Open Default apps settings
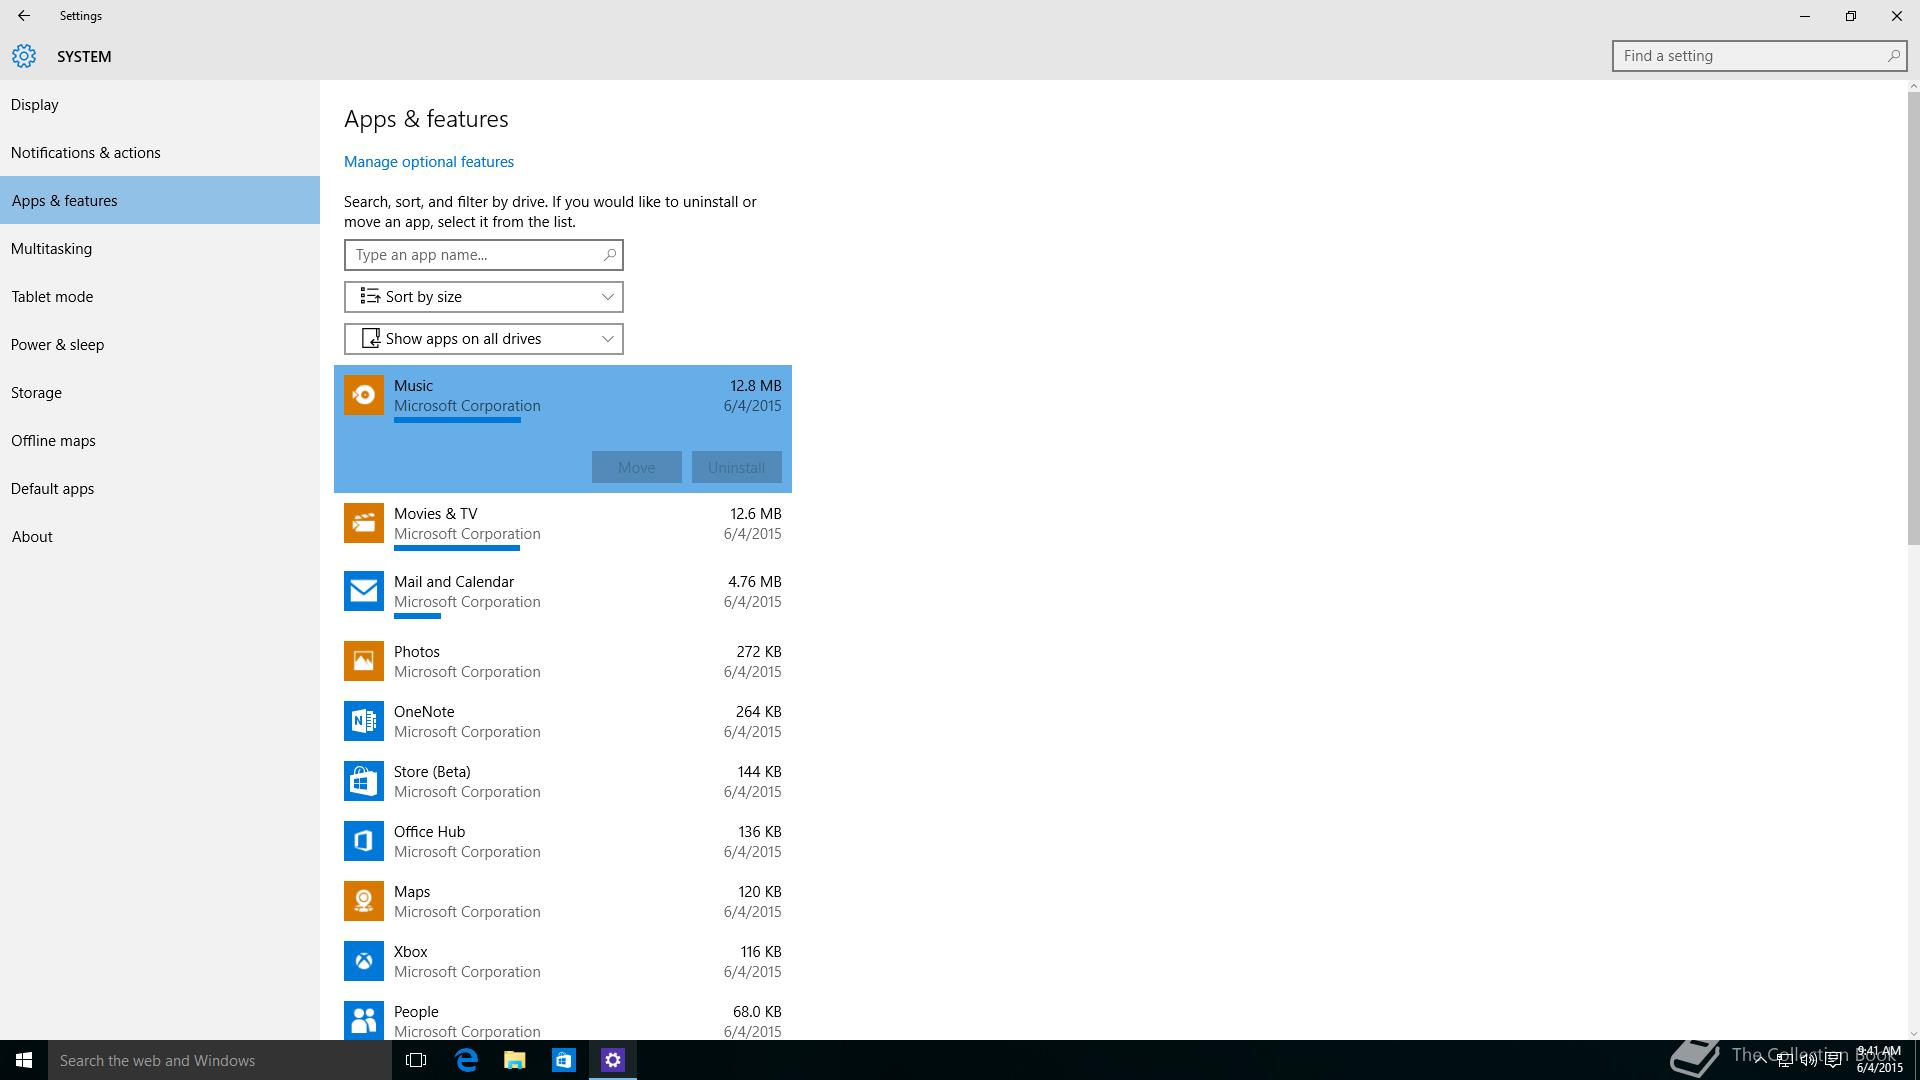 (160, 488)
